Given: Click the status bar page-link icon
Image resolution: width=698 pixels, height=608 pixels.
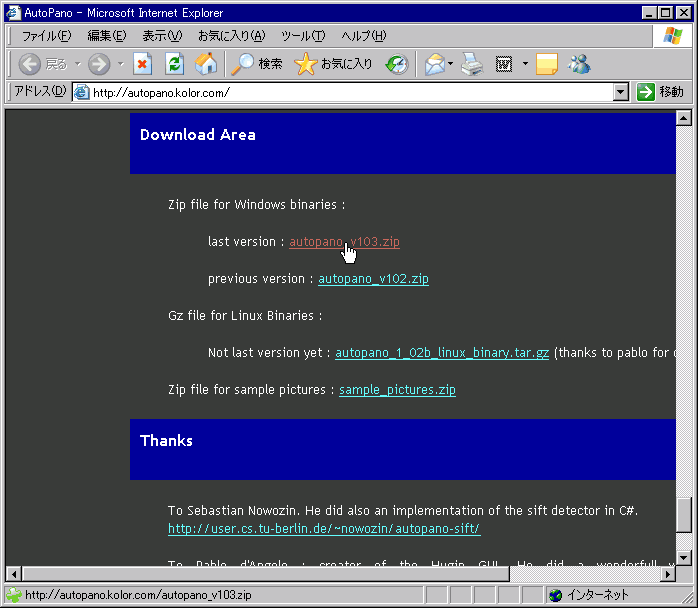Looking at the screenshot, I should click(13, 595).
